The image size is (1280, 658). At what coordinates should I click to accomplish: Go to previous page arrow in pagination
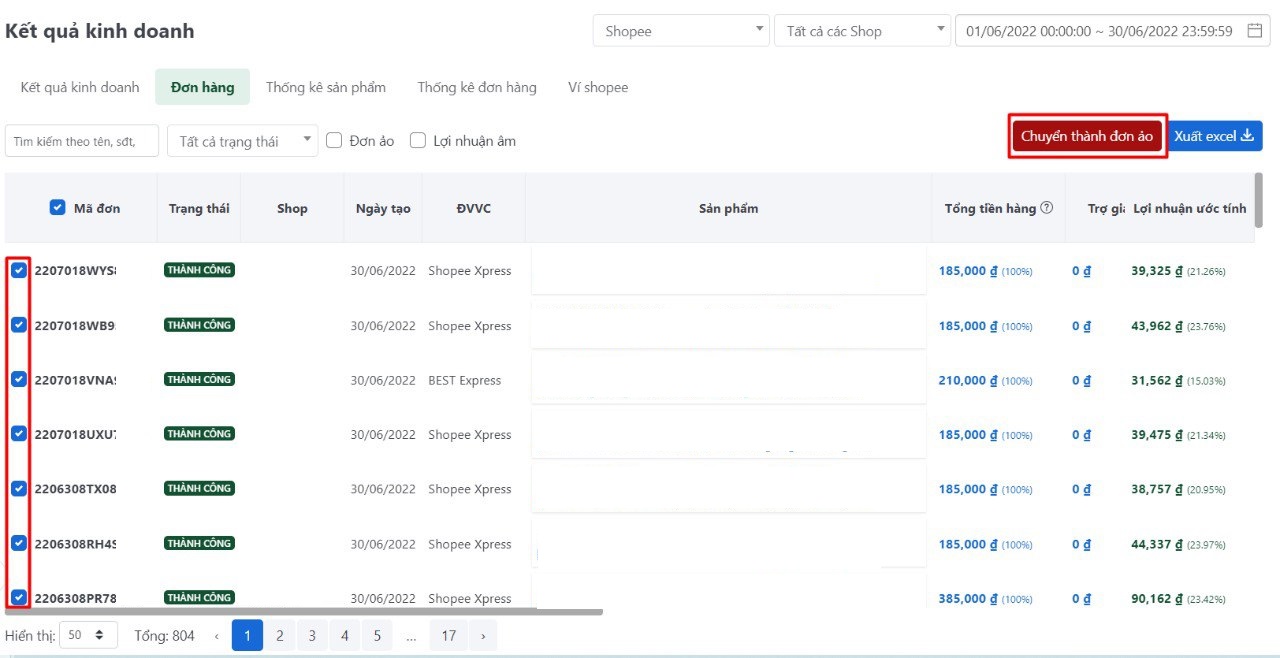click(x=216, y=635)
